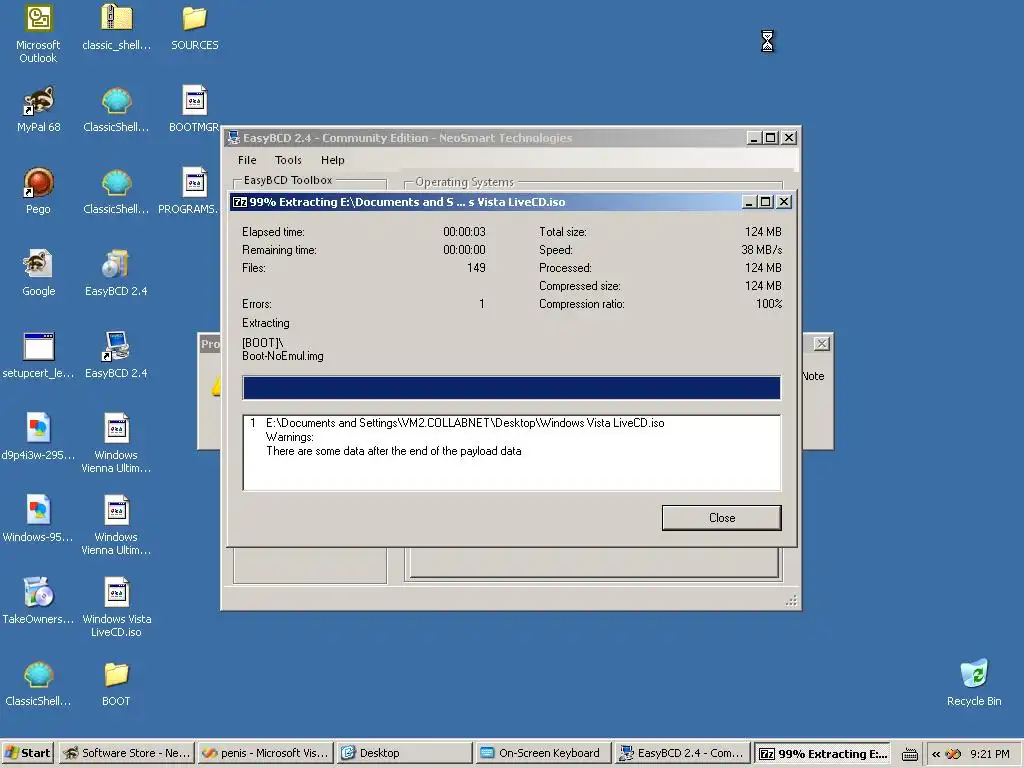Click Close in the extraction dialog
Image resolution: width=1024 pixels, height=768 pixels.
722,518
